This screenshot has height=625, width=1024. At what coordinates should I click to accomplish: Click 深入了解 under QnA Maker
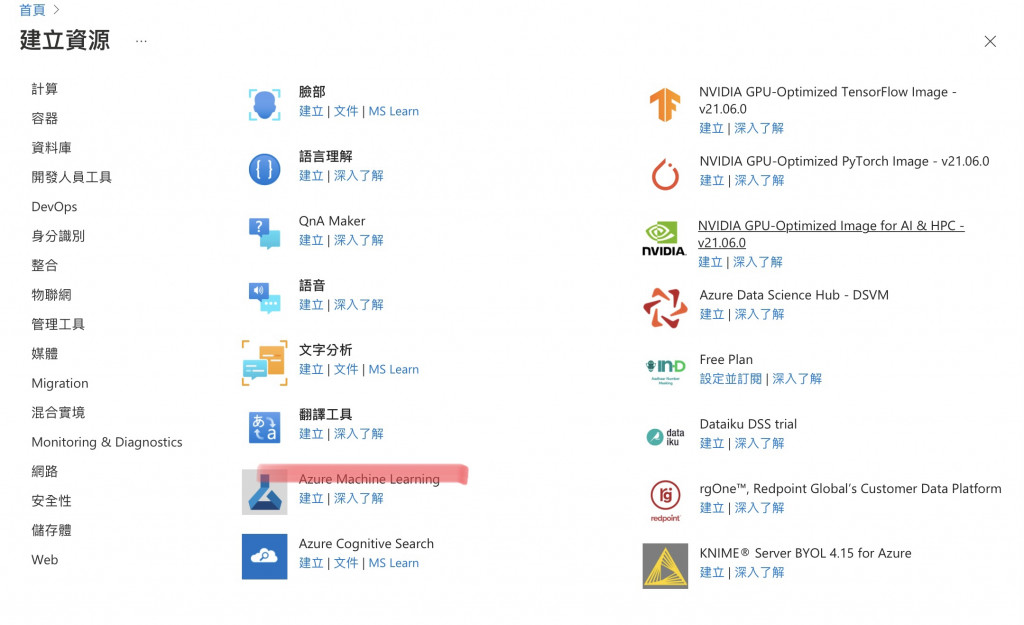[359, 240]
